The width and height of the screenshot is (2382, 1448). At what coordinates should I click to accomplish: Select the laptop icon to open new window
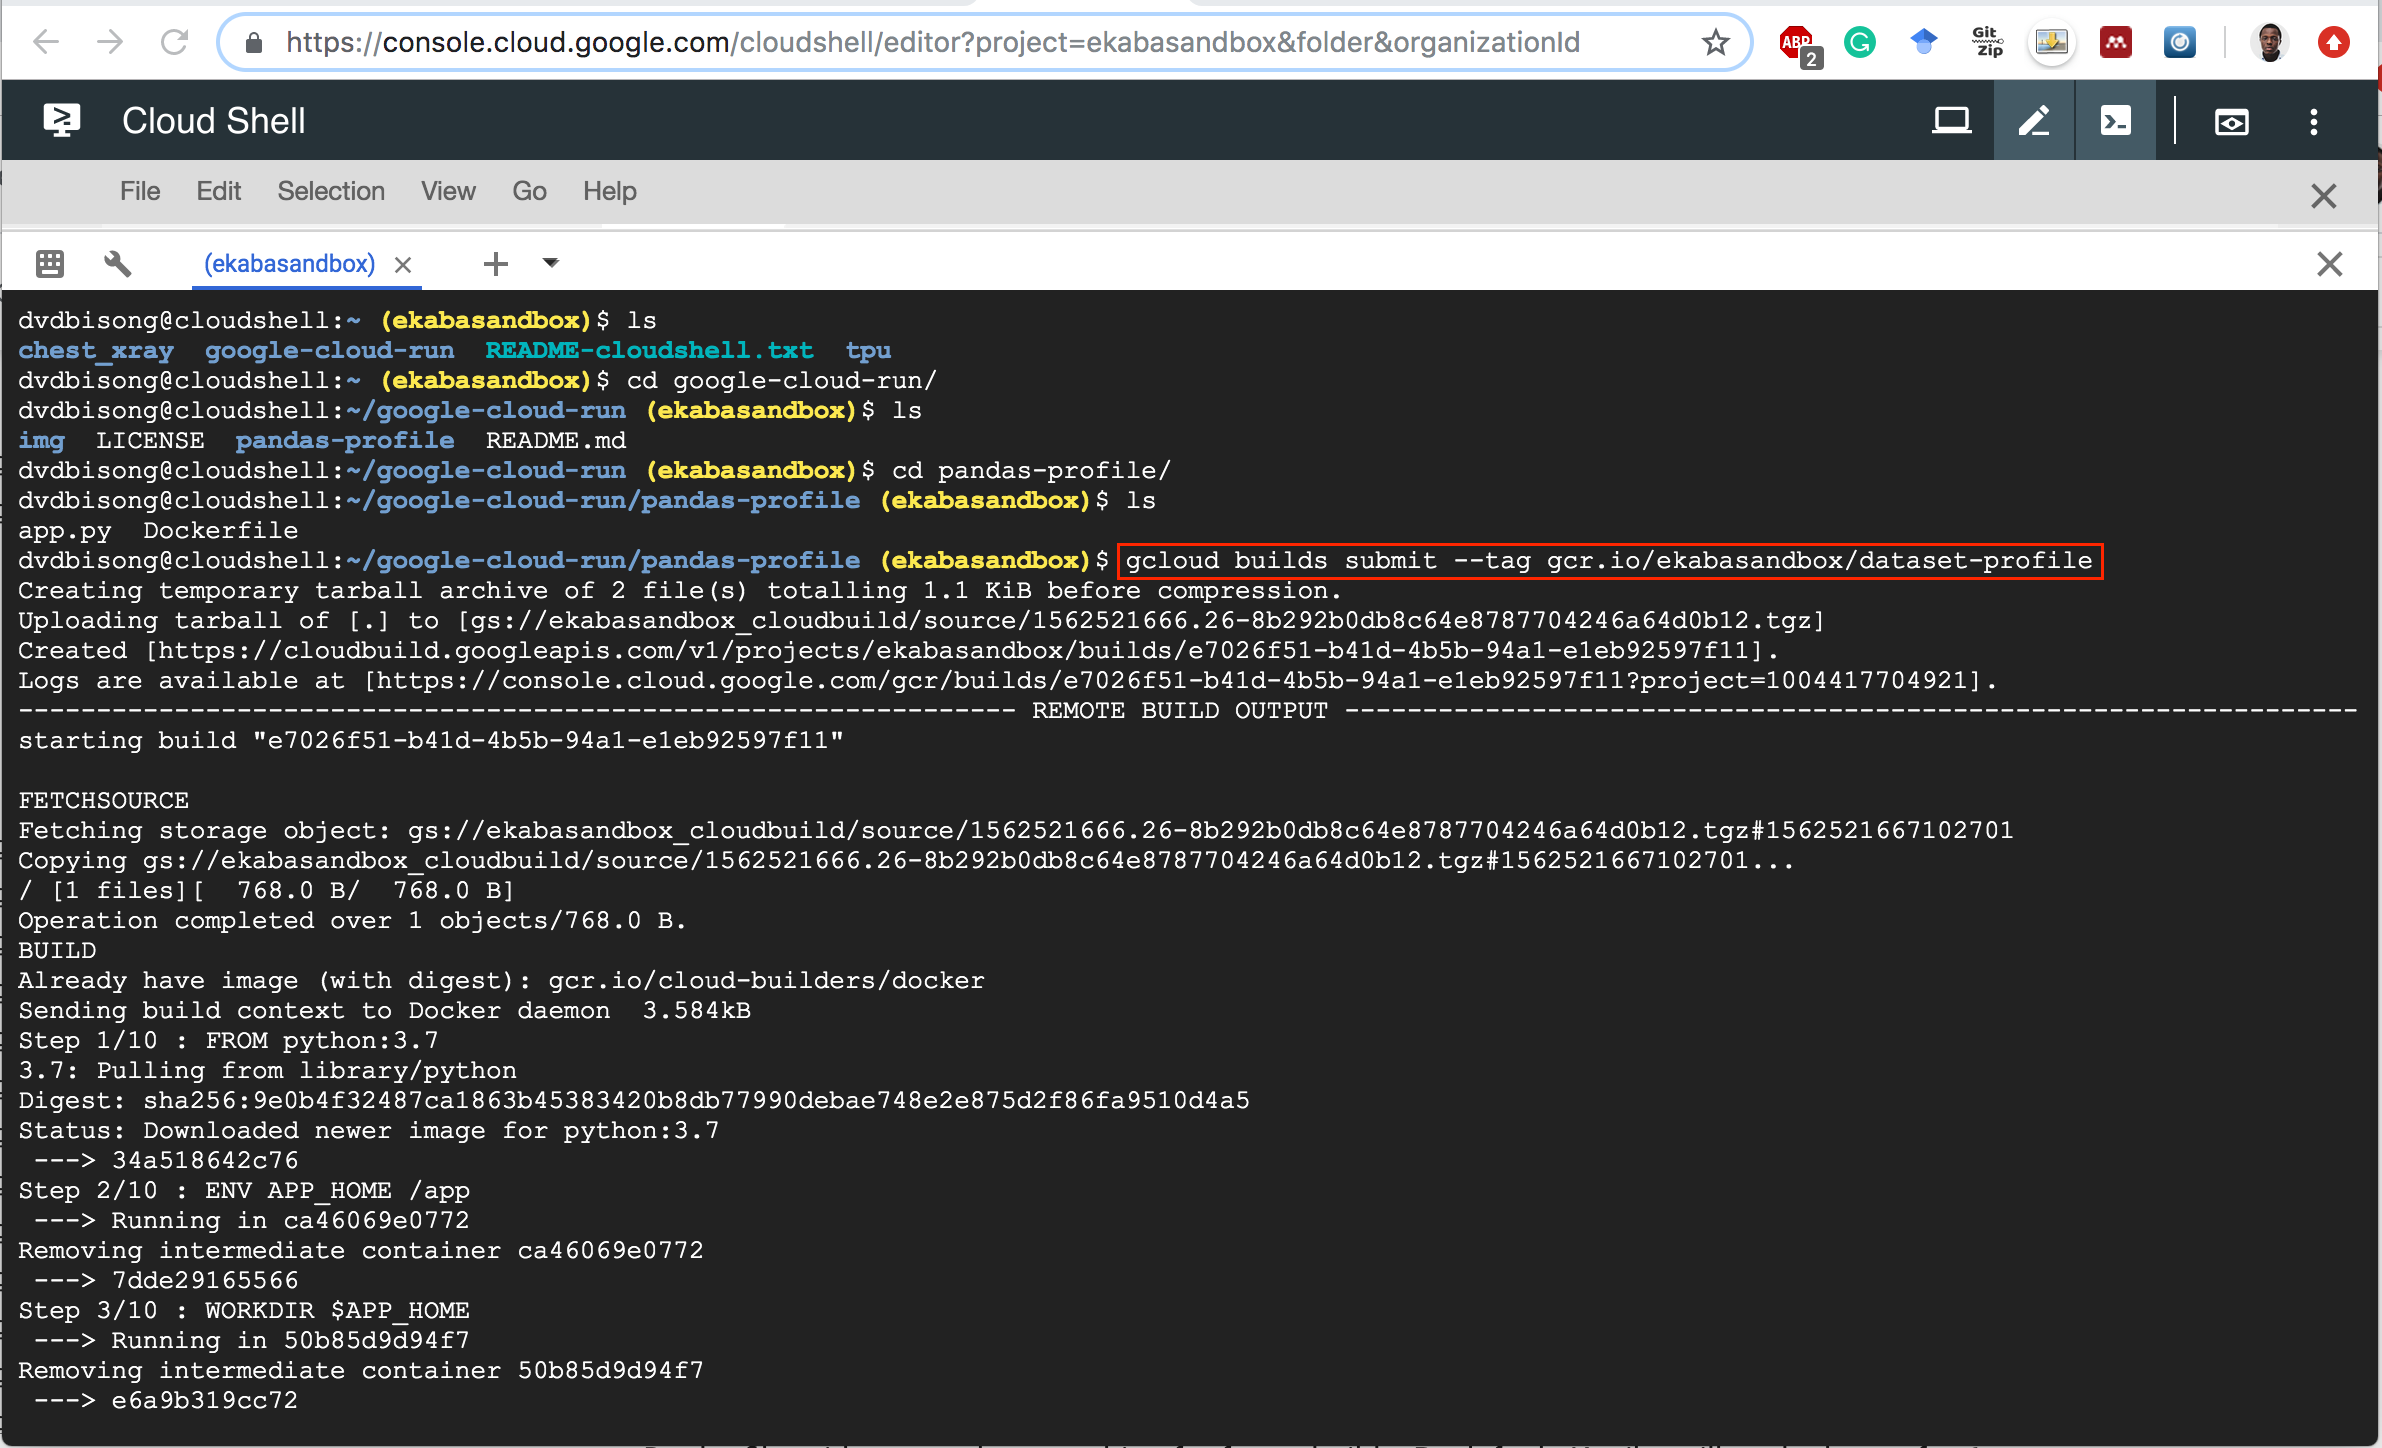[1951, 120]
